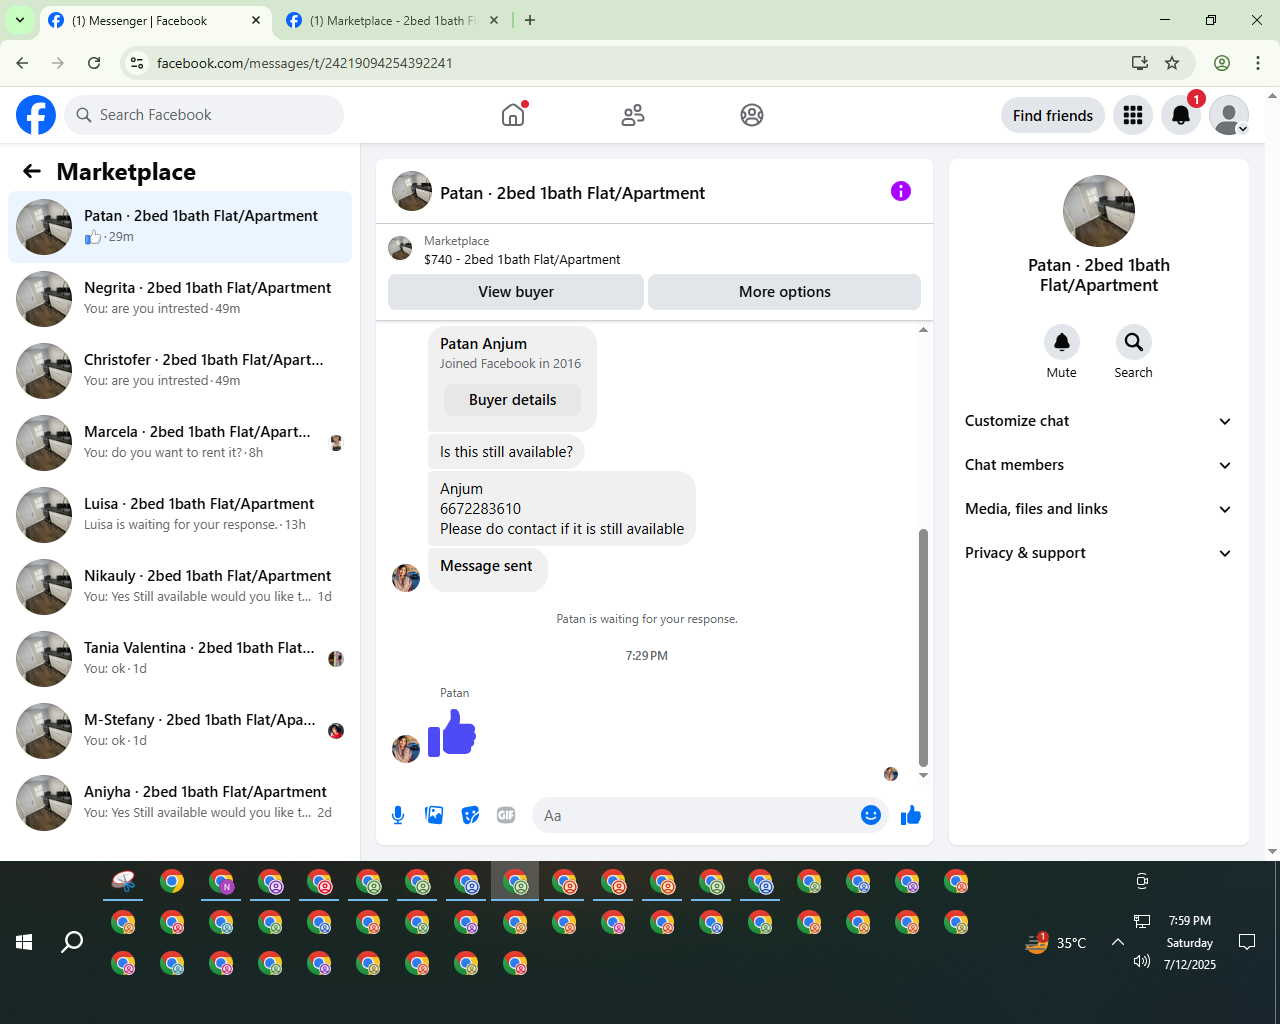The width and height of the screenshot is (1280, 1024).
Task: Open the Facebook menu grid icon
Action: (1133, 115)
